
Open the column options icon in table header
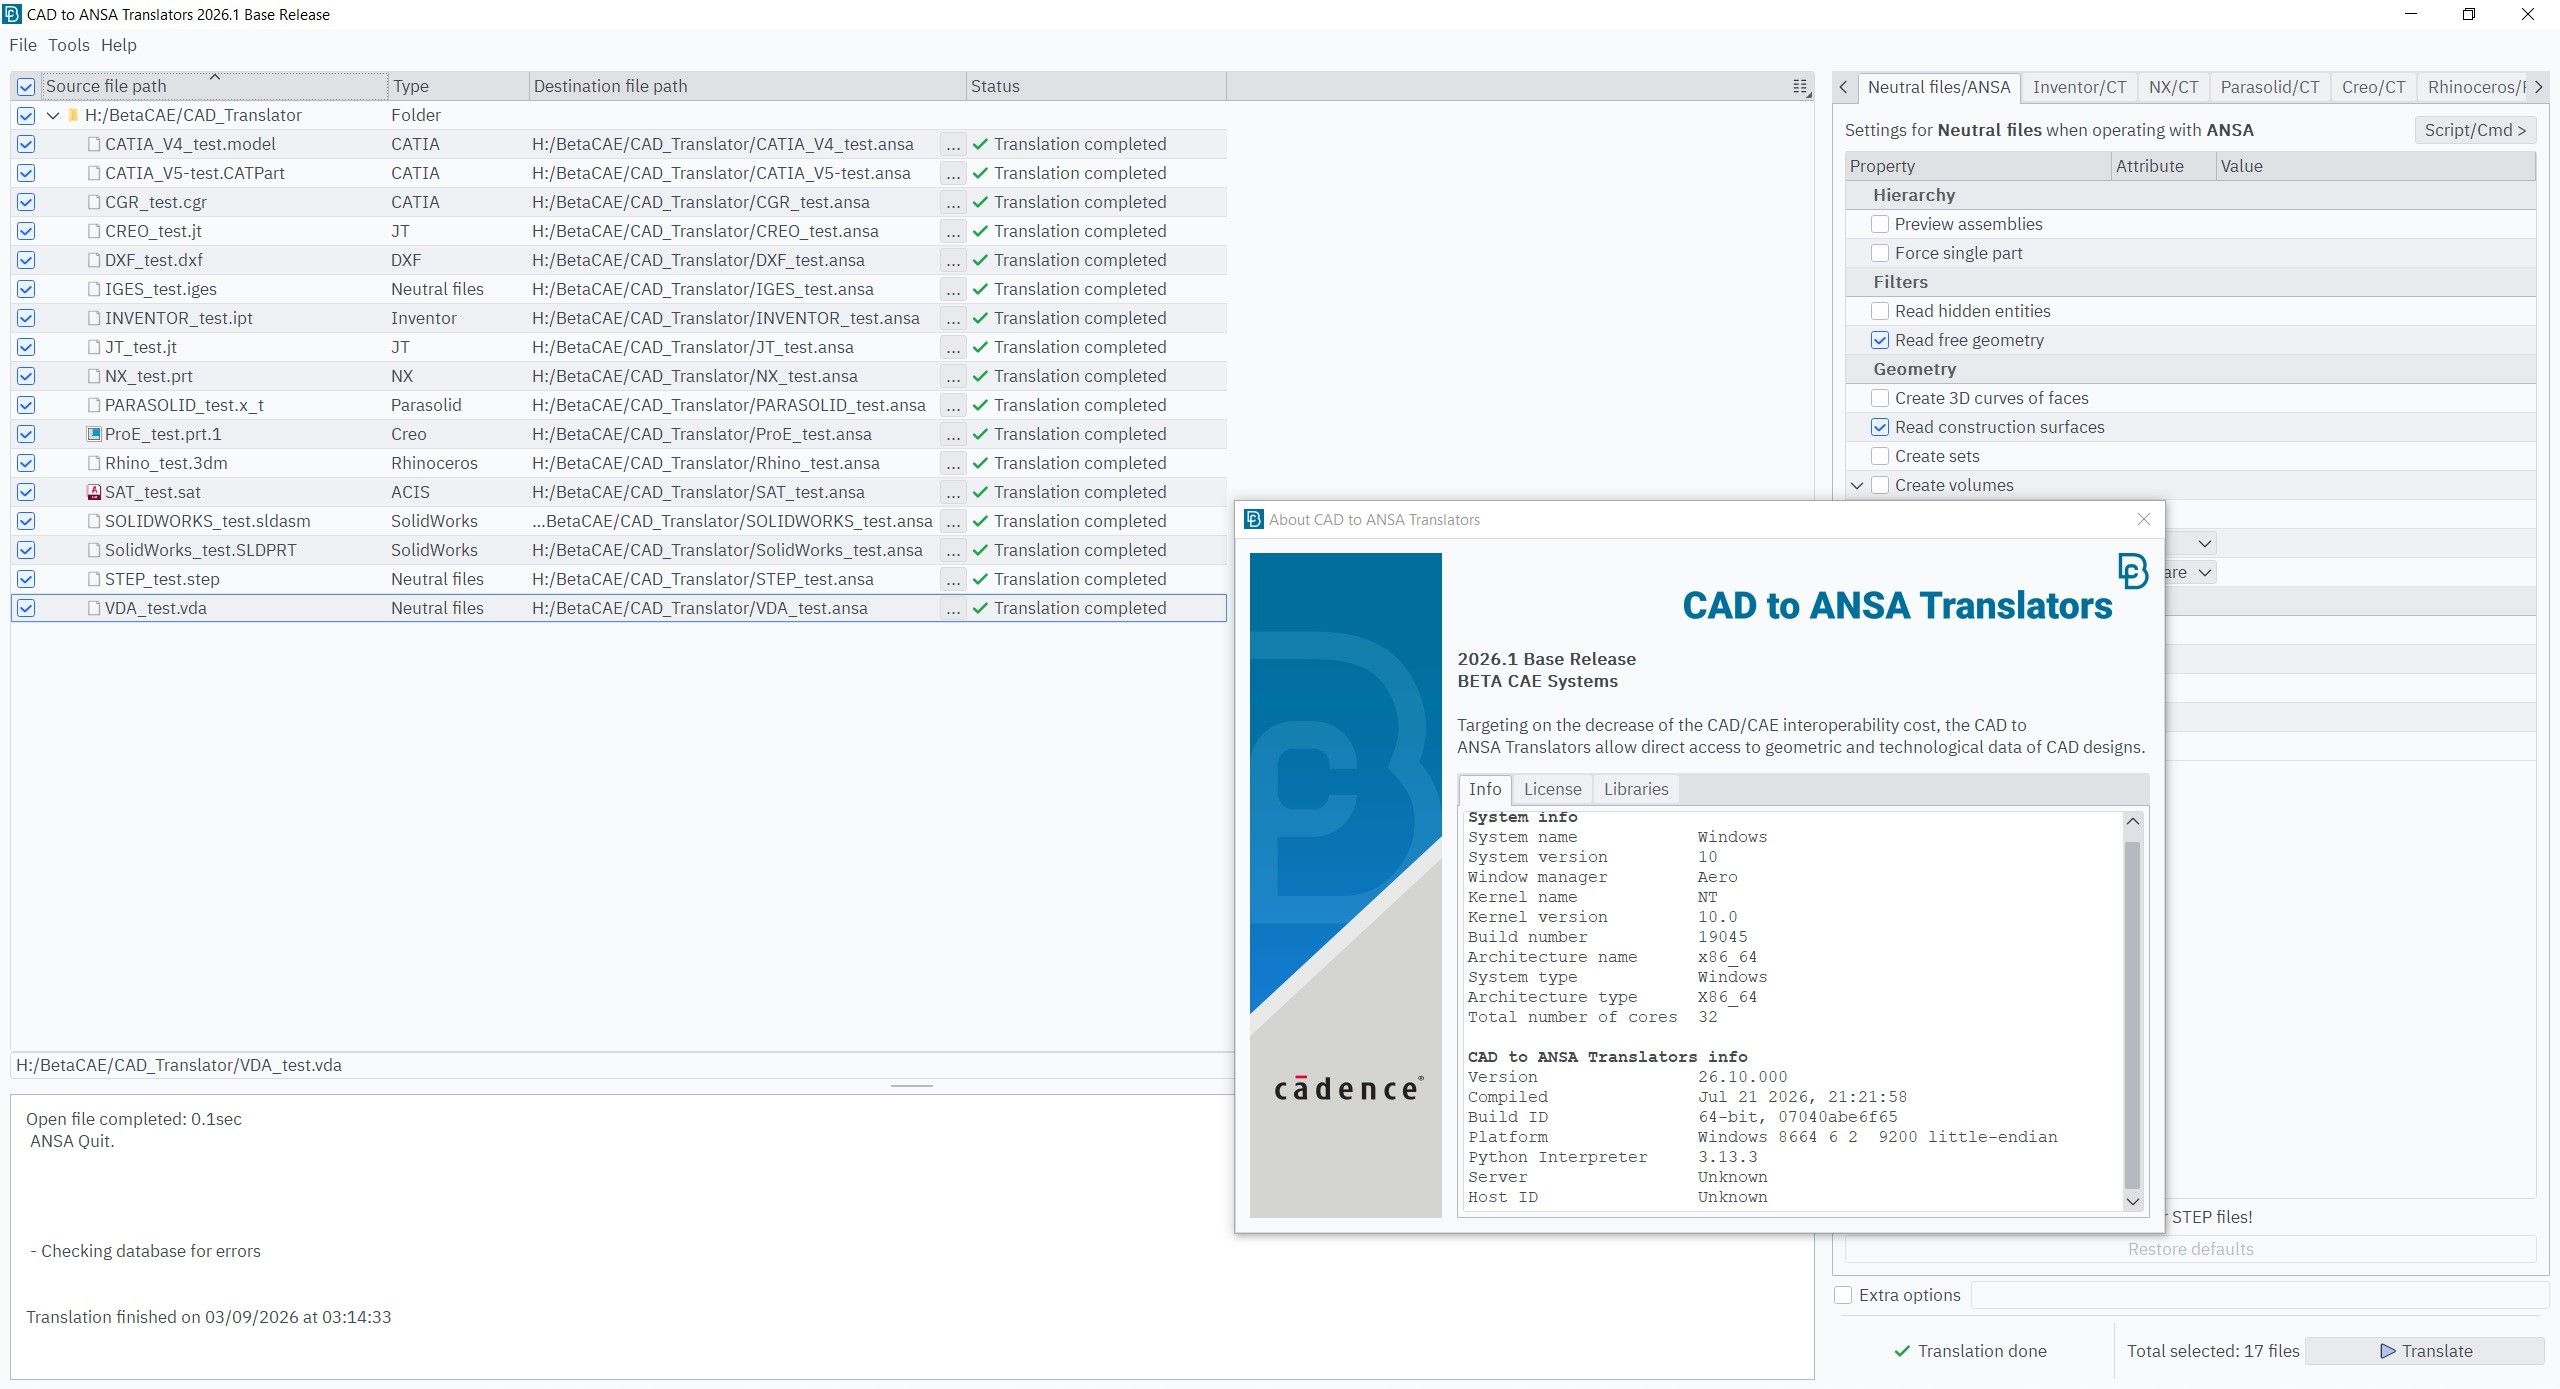tap(1801, 87)
